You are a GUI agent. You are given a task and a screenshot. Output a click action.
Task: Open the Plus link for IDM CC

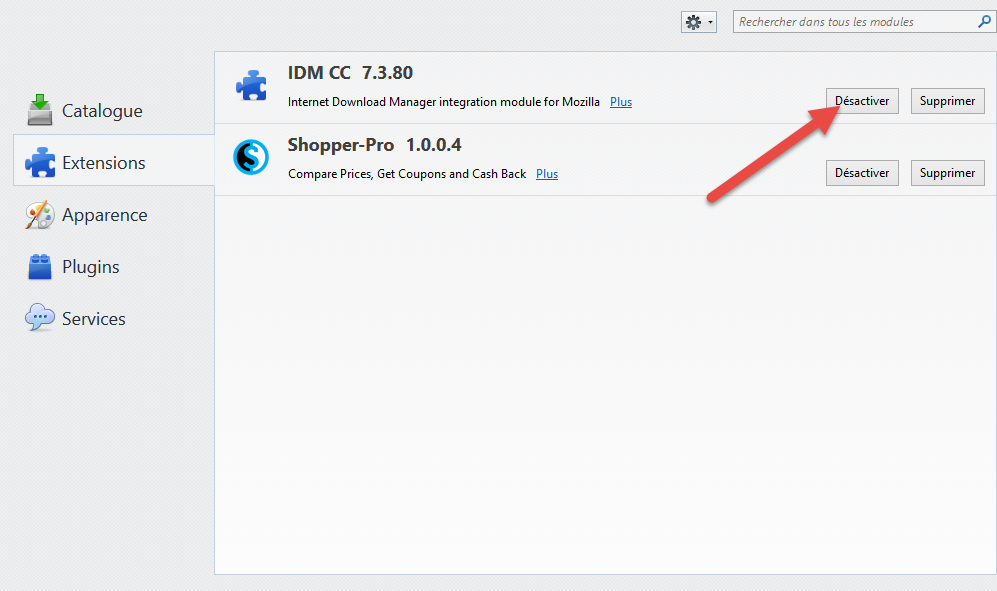pos(621,102)
